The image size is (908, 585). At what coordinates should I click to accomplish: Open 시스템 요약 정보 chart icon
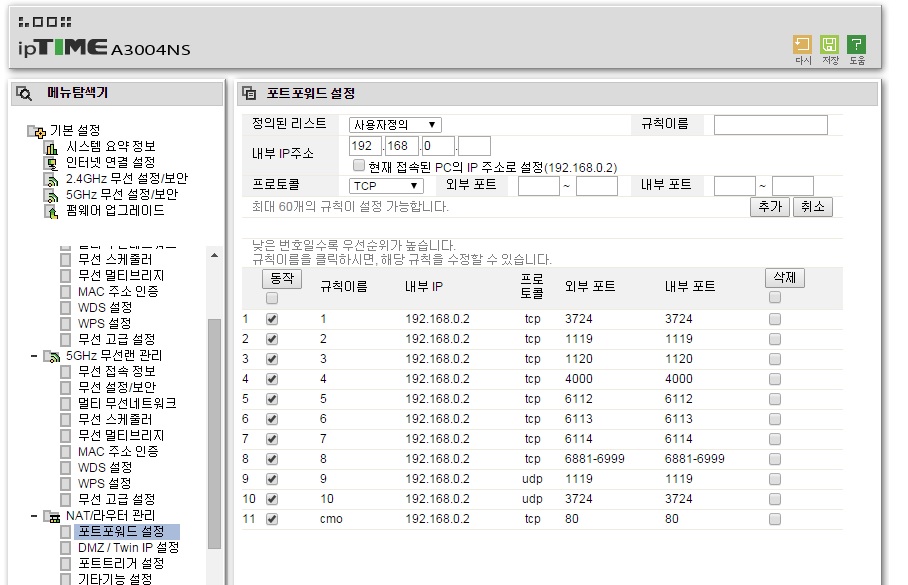pyautogui.click(x=52, y=148)
